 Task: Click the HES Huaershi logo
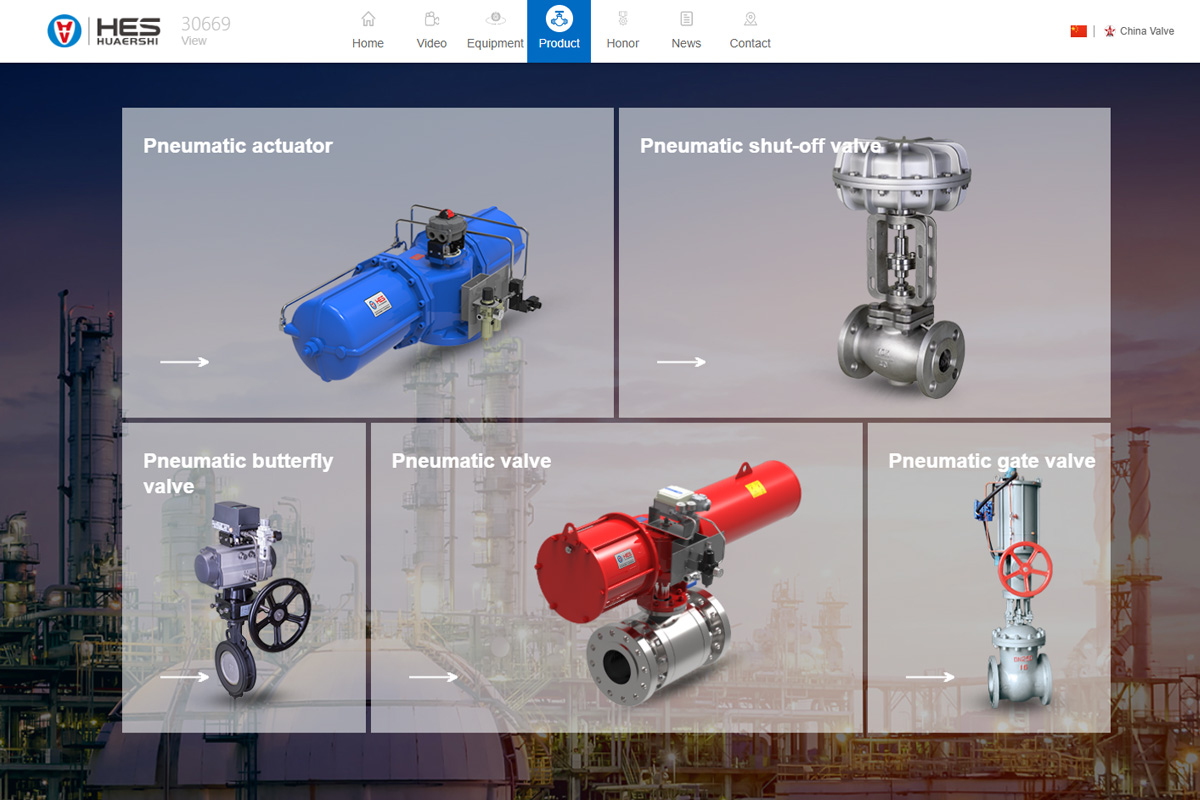[x=104, y=31]
